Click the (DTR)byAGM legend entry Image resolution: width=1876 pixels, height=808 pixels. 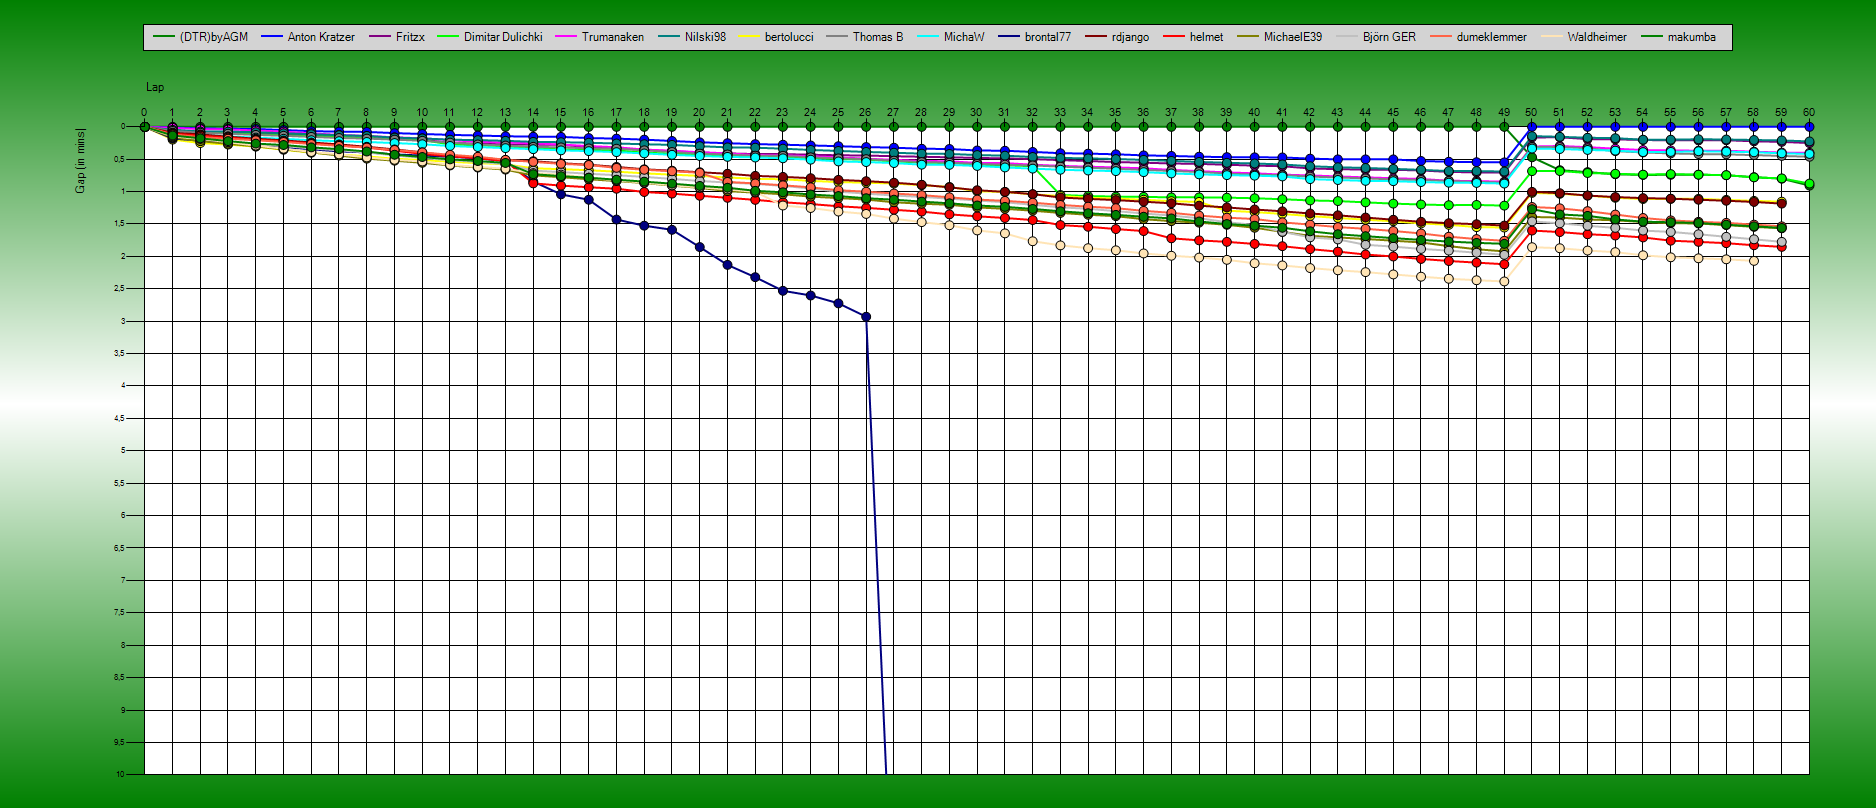[213, 37]
